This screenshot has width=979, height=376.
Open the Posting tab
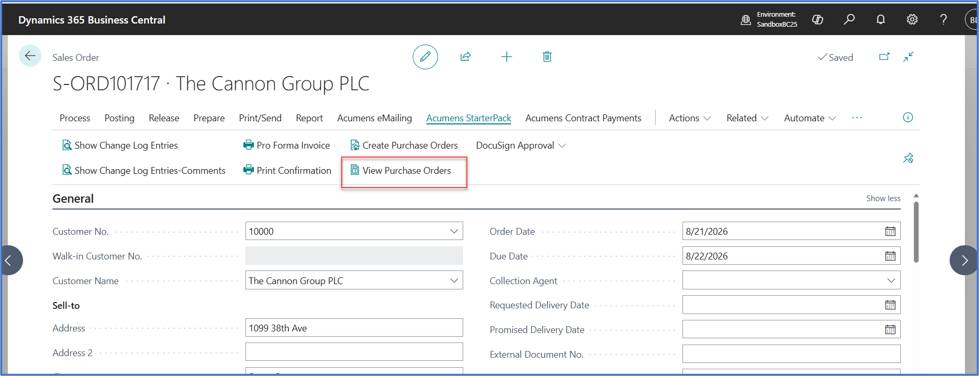click(x=119, y=117)
